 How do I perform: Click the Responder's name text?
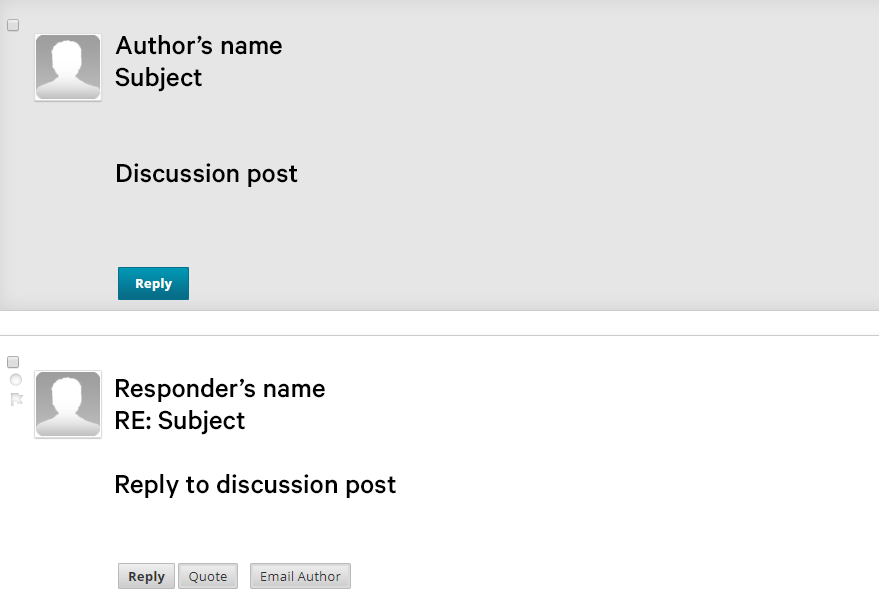tap(220, 389)
